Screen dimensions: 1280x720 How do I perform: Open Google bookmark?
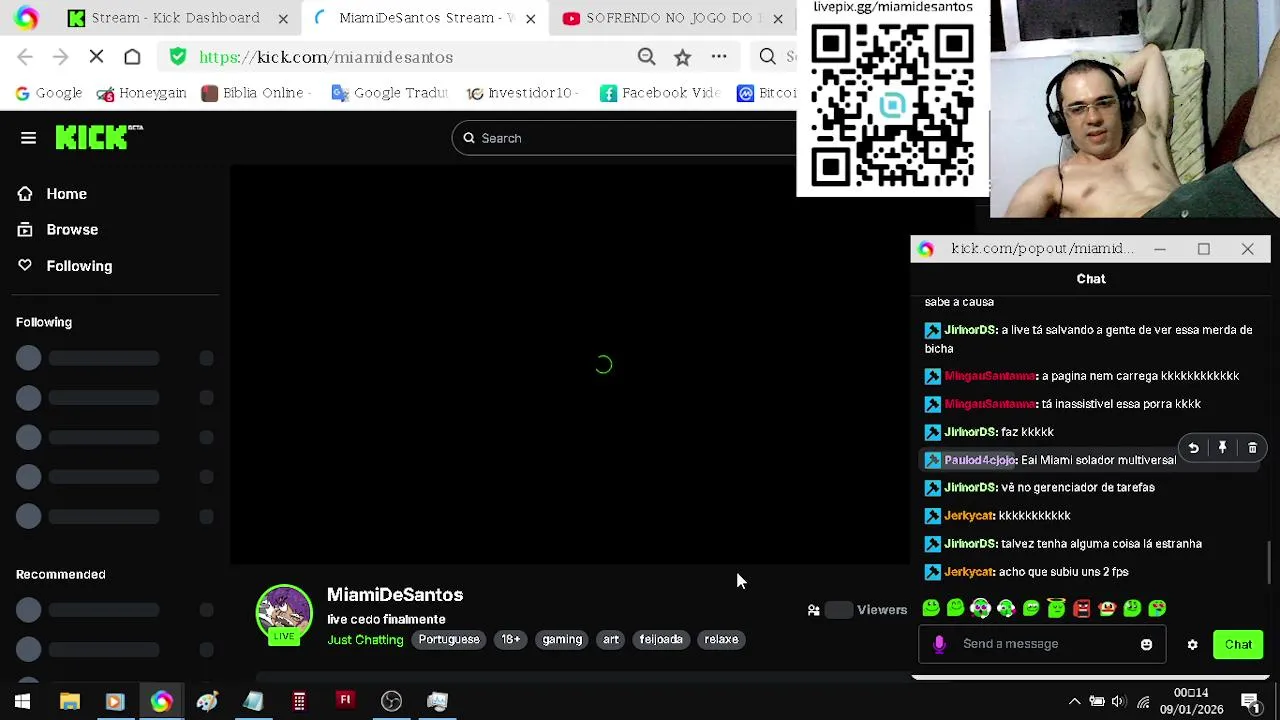(48, 93)
